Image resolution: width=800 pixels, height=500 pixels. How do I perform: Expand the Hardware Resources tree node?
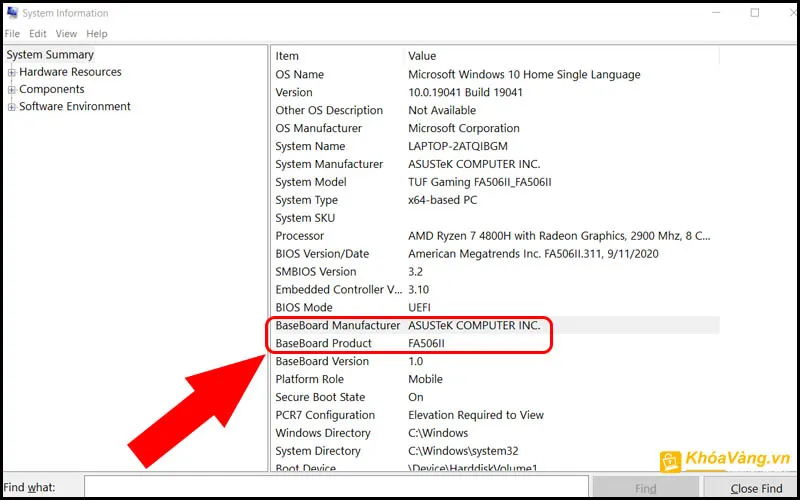click(x=12, y=72)
